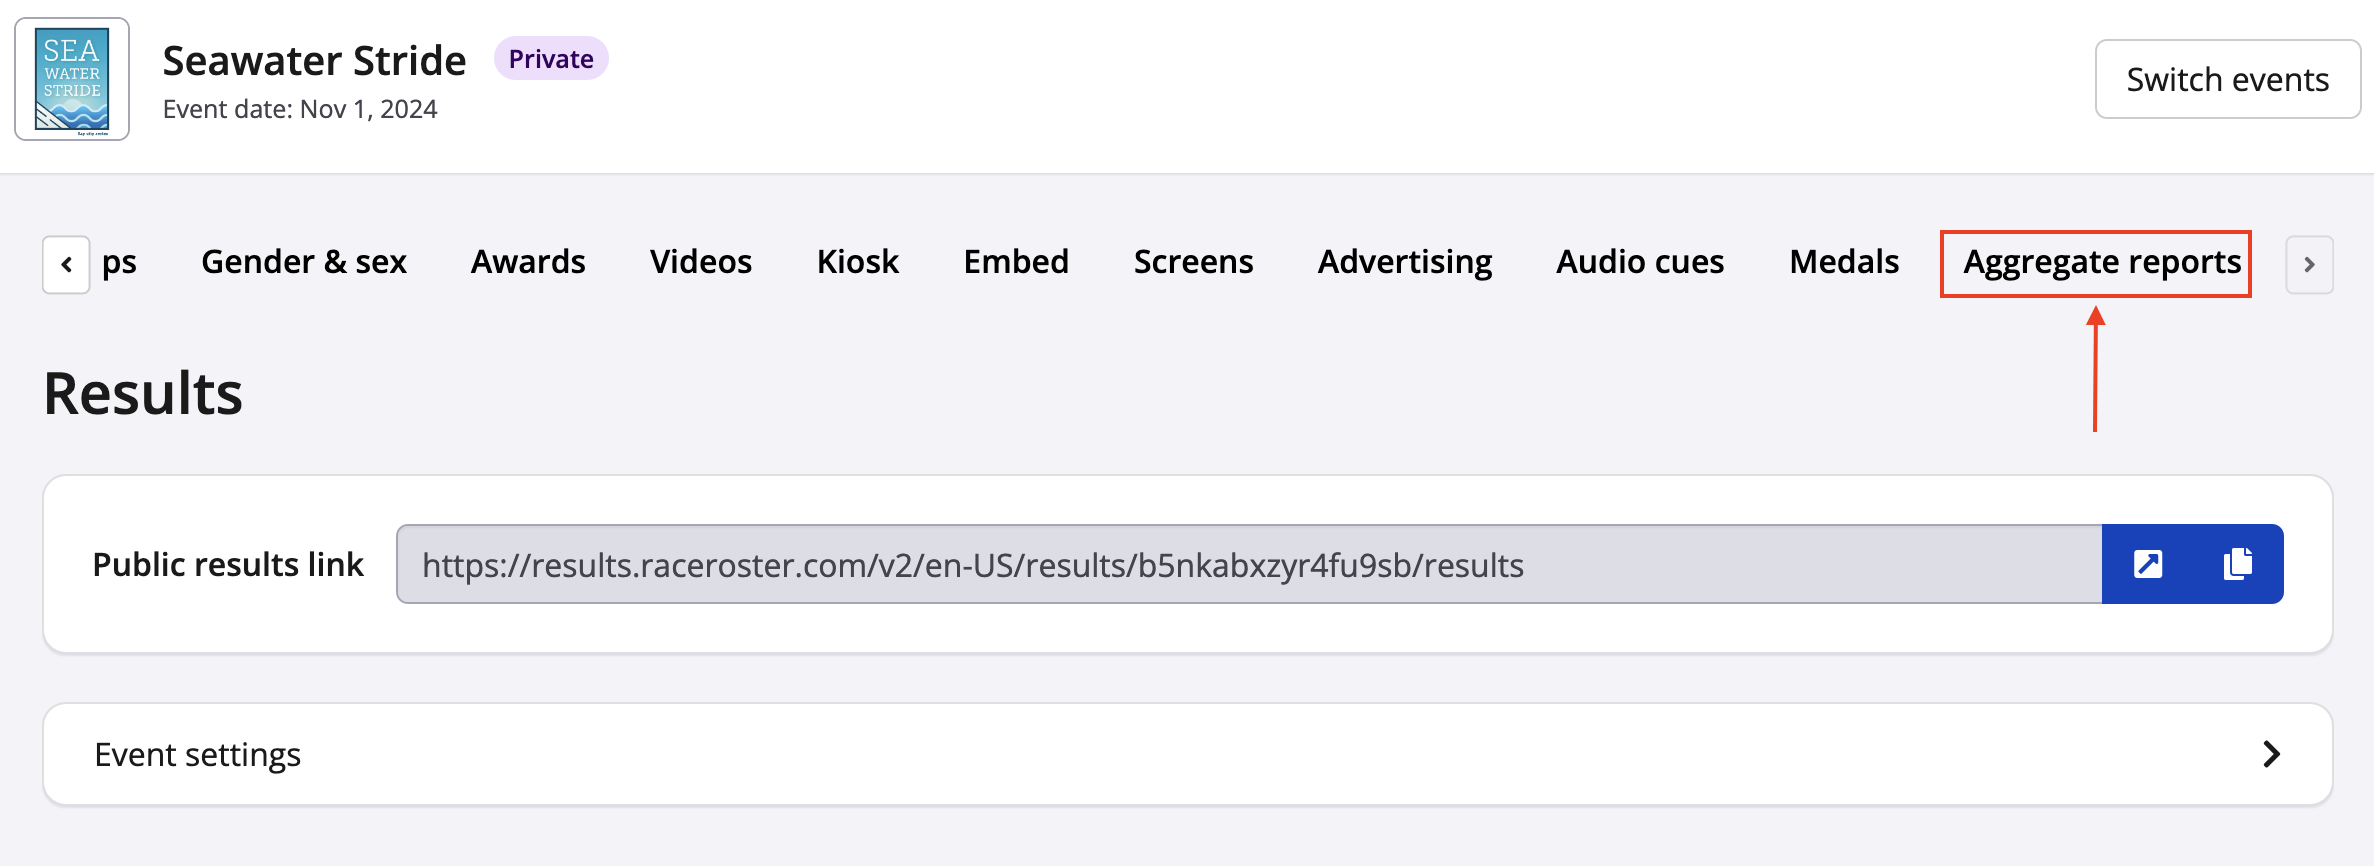Switch to the Medals tab

pos(1843,262)
